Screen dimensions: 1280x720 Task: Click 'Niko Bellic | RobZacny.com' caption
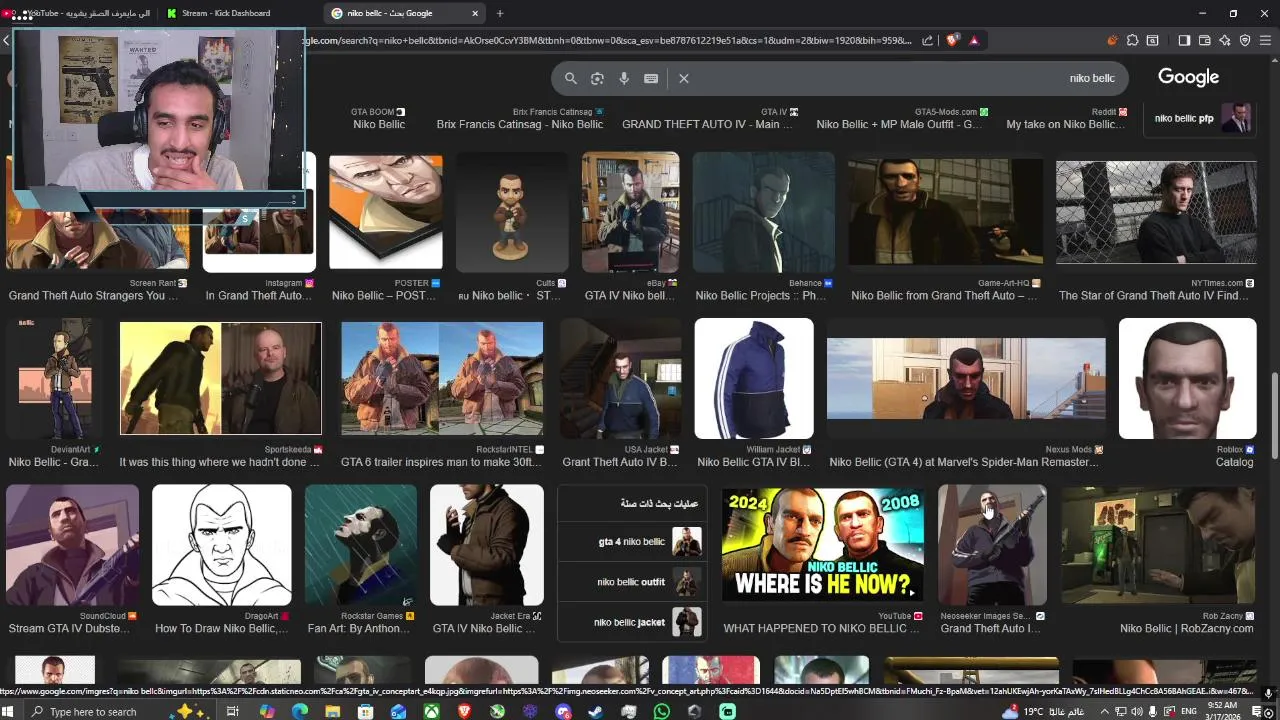click(1186, 628)
